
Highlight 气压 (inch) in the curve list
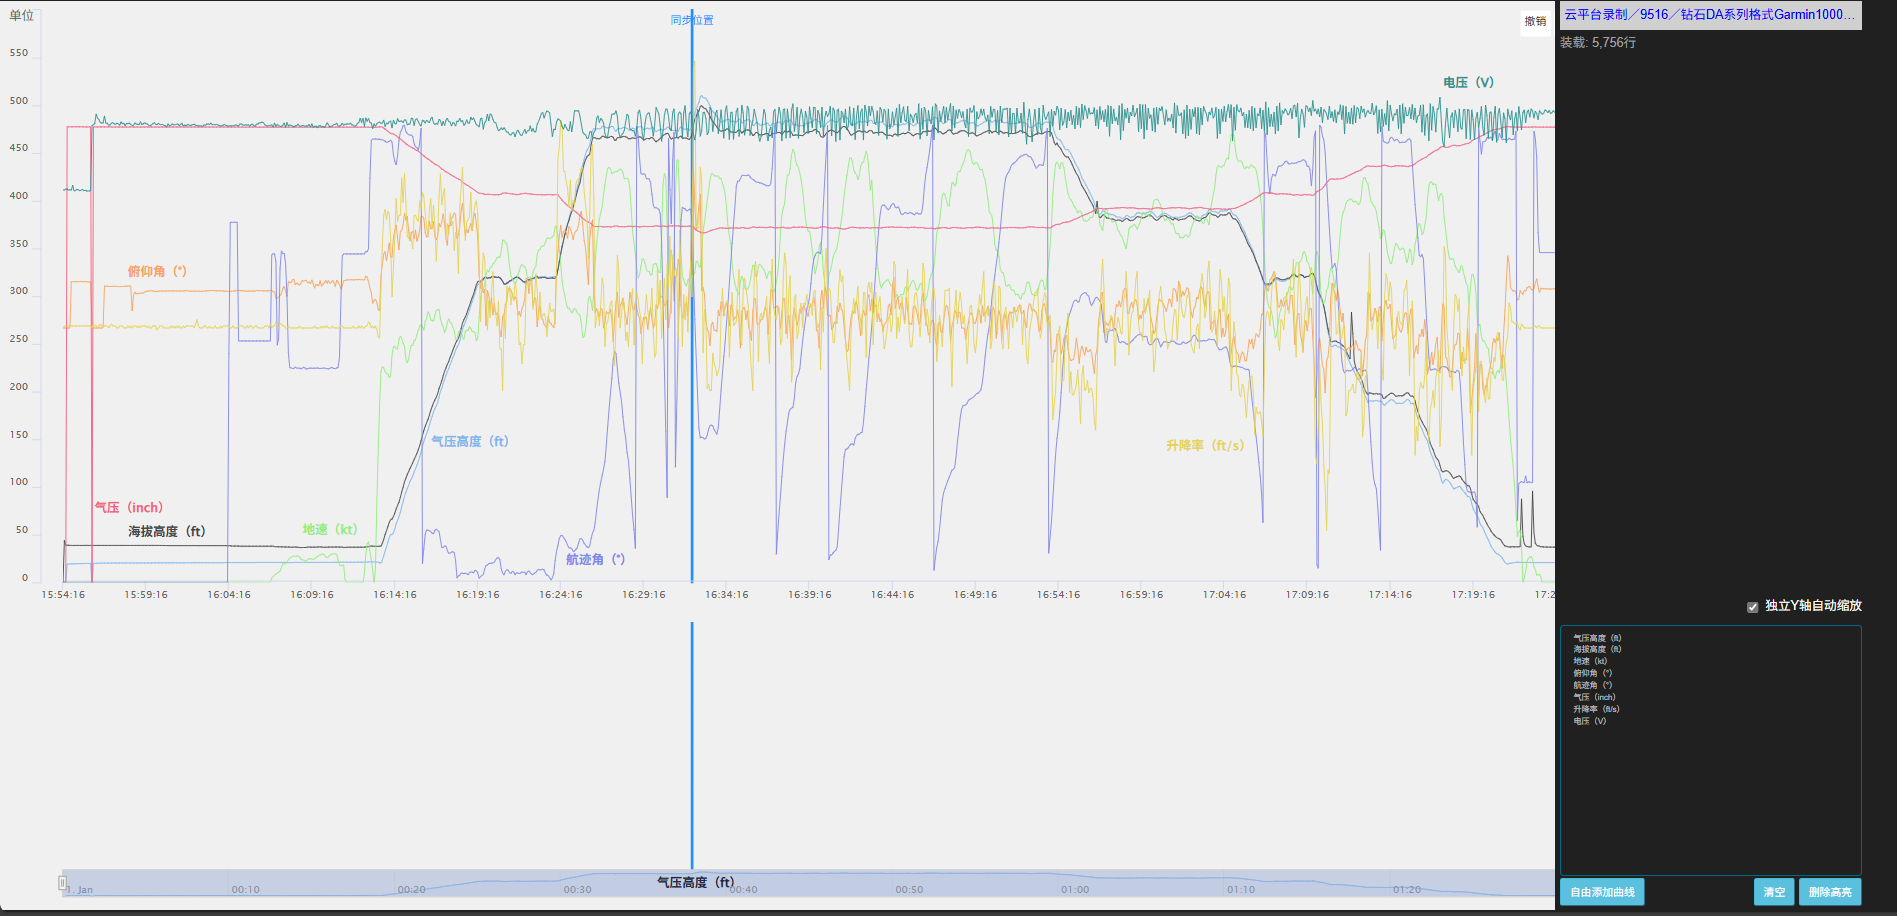[1594, 697]
